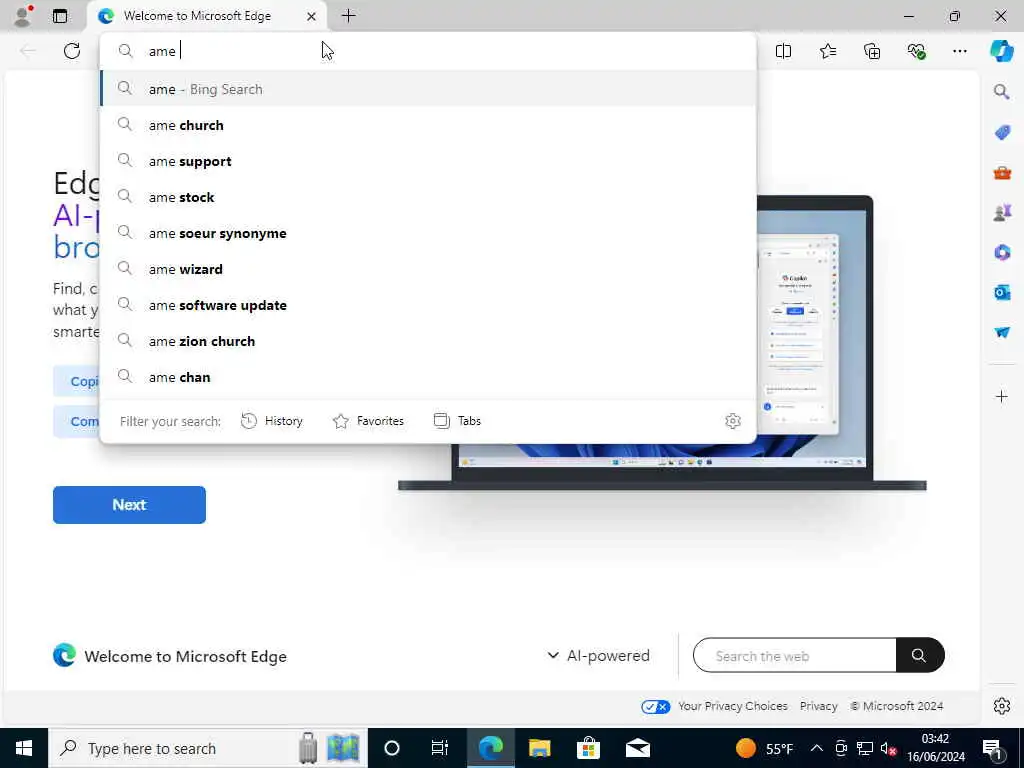Viewport: 1024px width, 768px height.
Task: Open the Edge profile icon
Action: click(x=23, y=16)
